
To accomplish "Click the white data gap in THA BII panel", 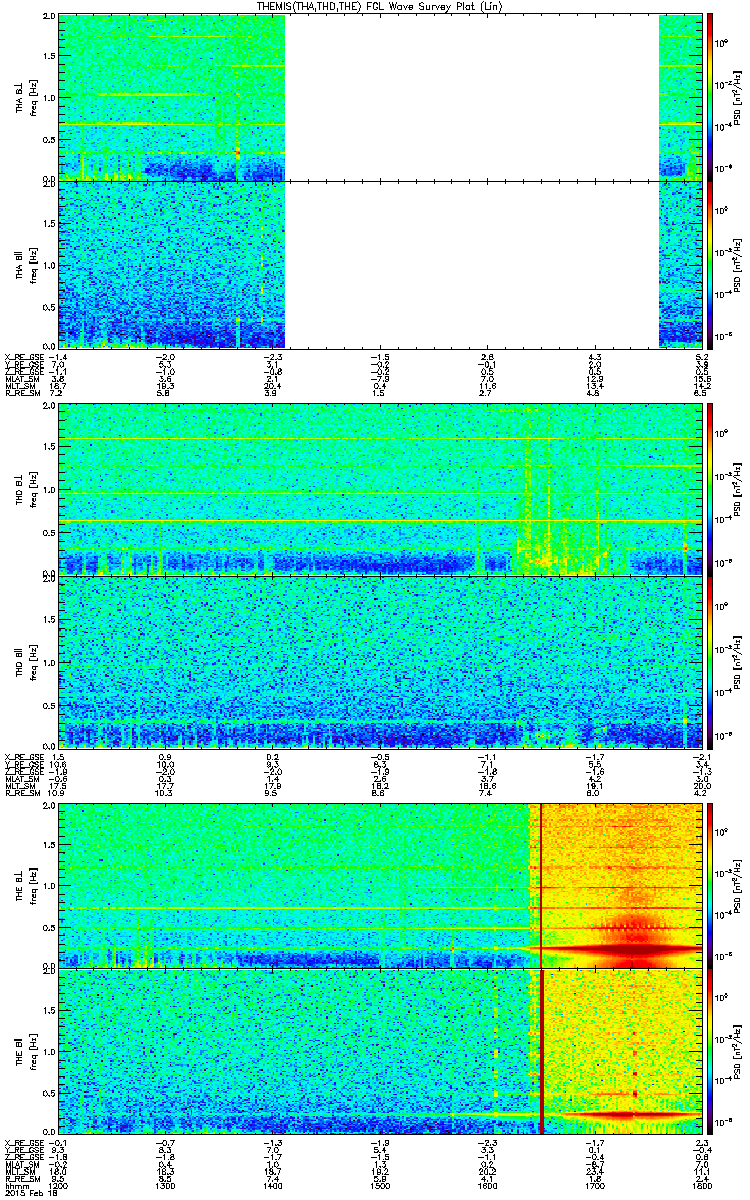I will coord(472,264).
